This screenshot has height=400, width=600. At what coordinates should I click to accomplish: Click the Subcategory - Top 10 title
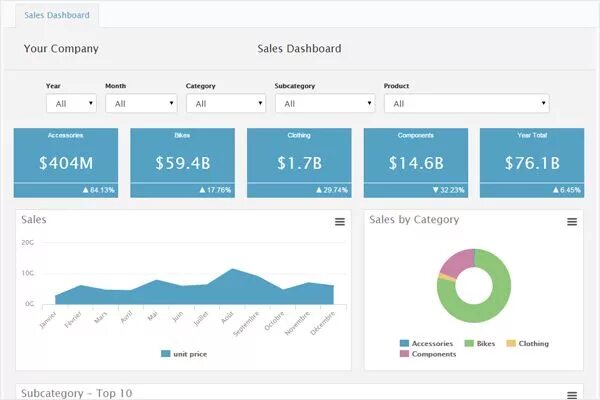77,393
